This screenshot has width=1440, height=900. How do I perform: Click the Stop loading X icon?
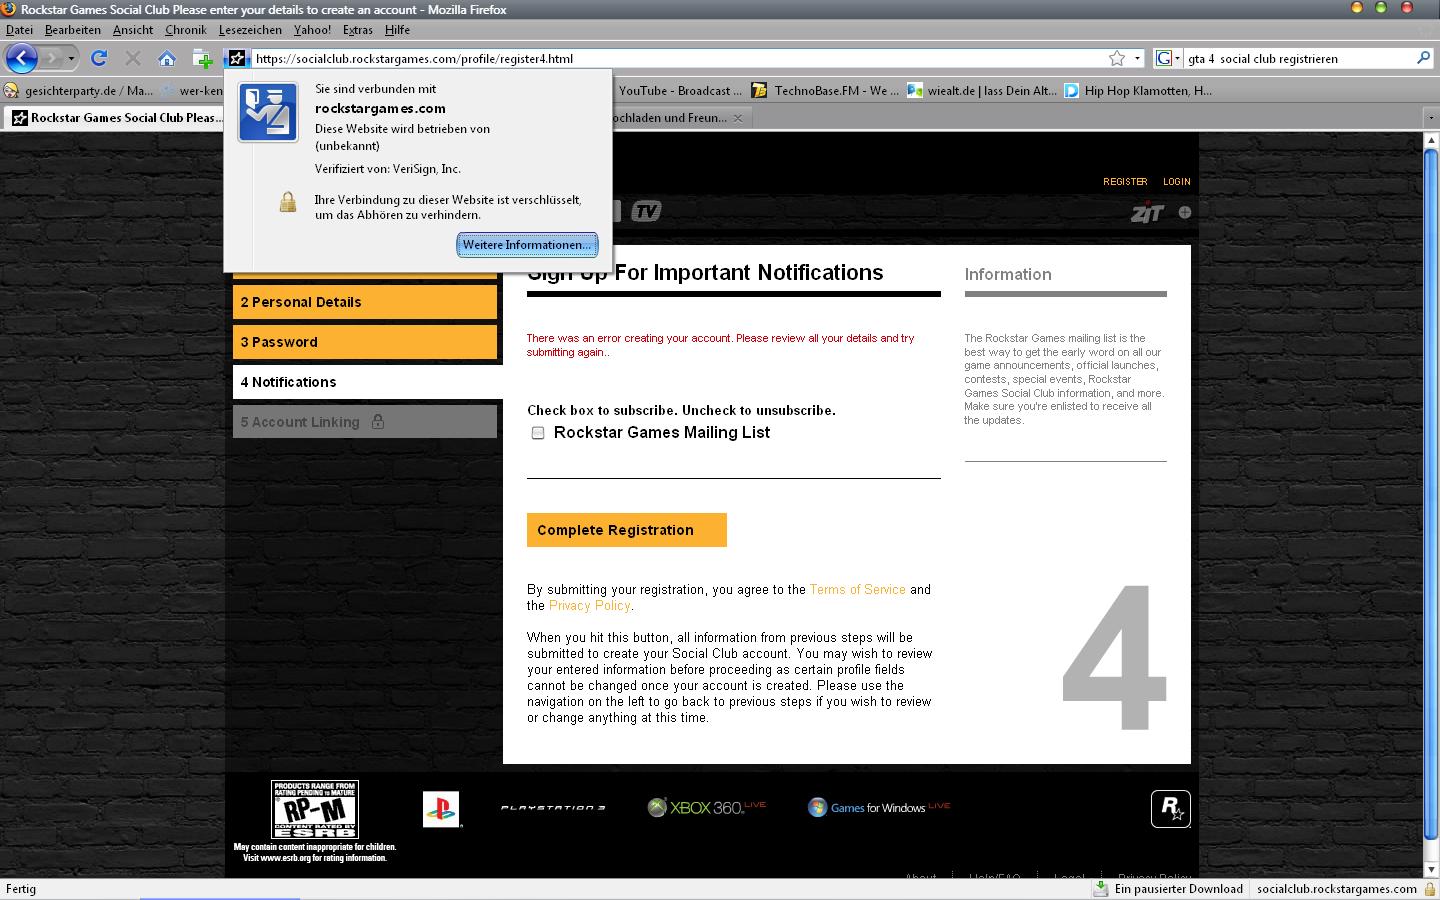[x=132, y=58]
